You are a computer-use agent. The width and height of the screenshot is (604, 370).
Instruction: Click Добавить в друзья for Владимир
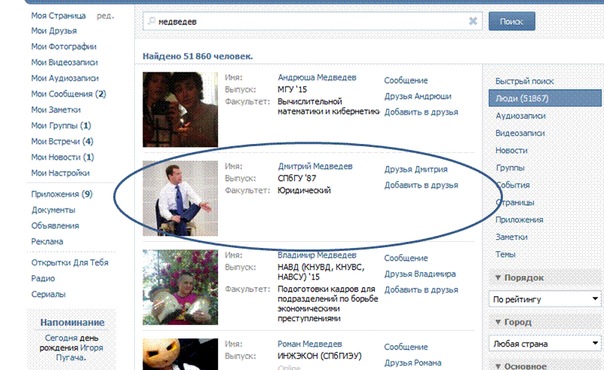[x=421, y=290]
